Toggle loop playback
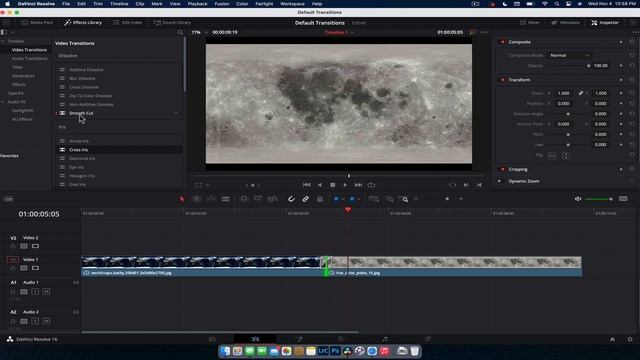Image resolution: width=640 pixels, height=360 pixels. point(371,185)
